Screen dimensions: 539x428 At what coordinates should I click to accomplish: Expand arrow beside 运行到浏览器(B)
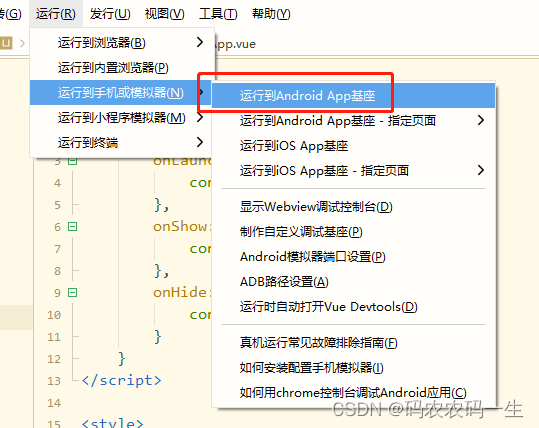200,42
